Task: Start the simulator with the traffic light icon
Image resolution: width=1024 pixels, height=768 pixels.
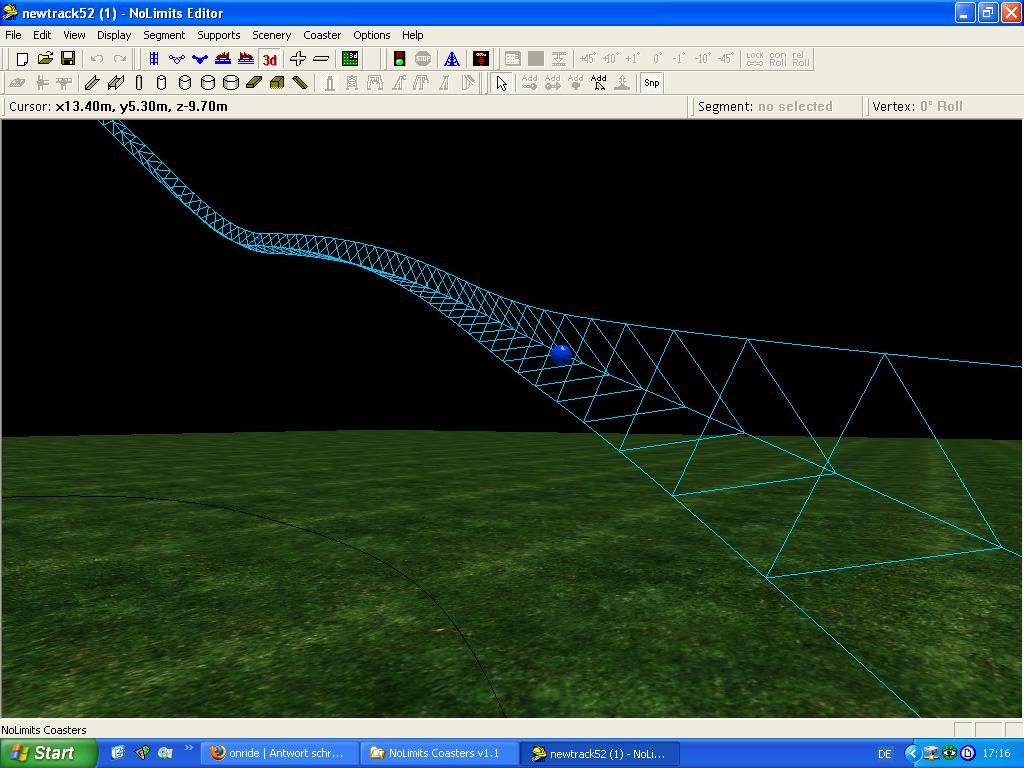Action: [x=399, y=59]
